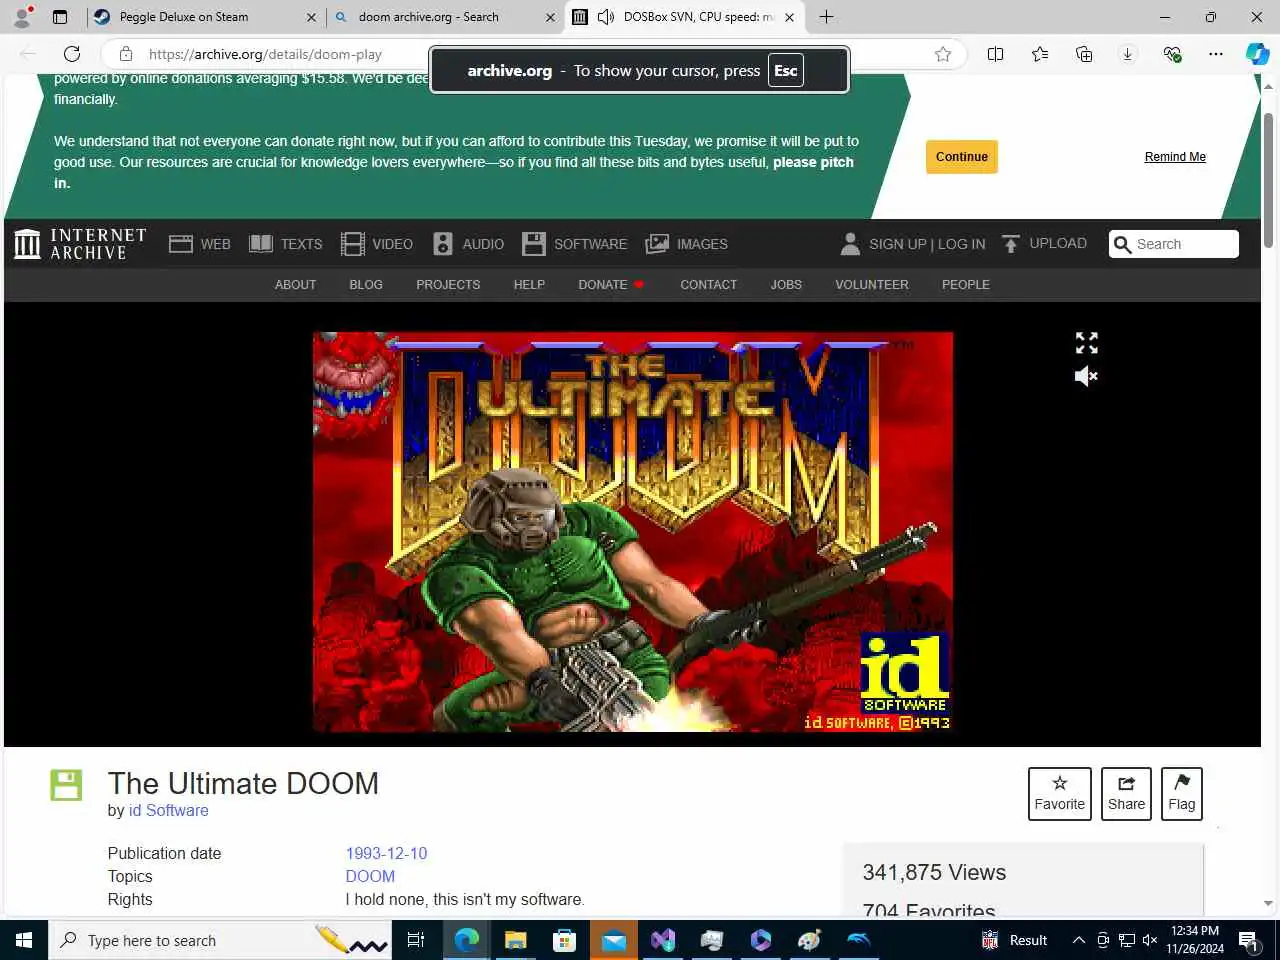The height and width of the screenshot is (960, 1280).
Task: Open the Internet Archive home logo
Action: click(x=80, y=244)
